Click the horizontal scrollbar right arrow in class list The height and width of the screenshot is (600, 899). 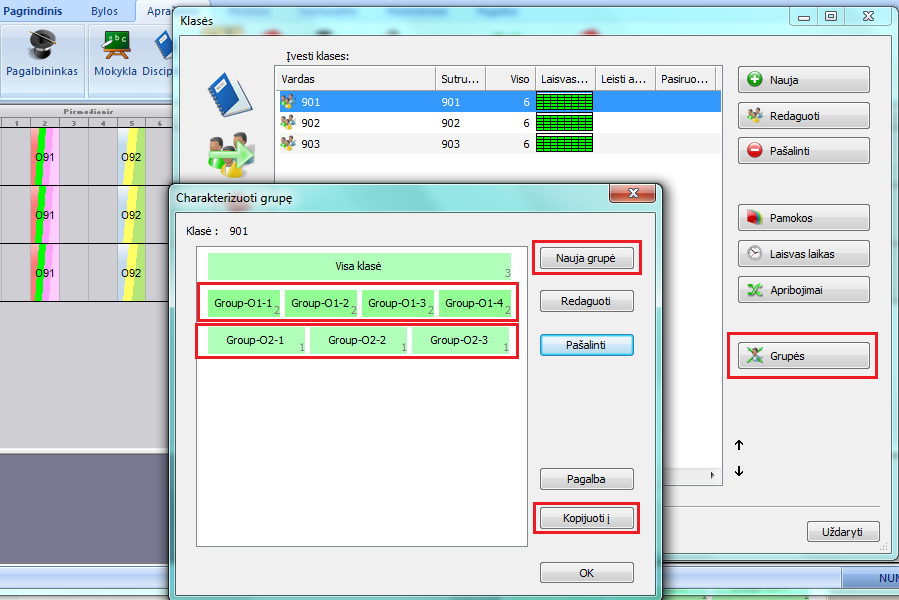[714, 475]
